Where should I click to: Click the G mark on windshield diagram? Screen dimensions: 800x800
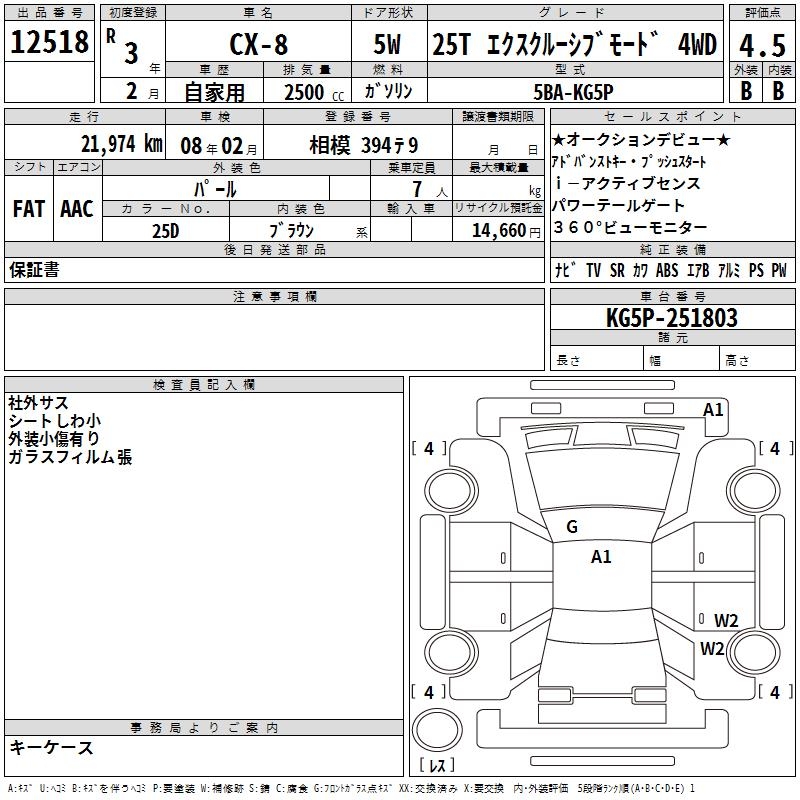(x=572, y=527)
